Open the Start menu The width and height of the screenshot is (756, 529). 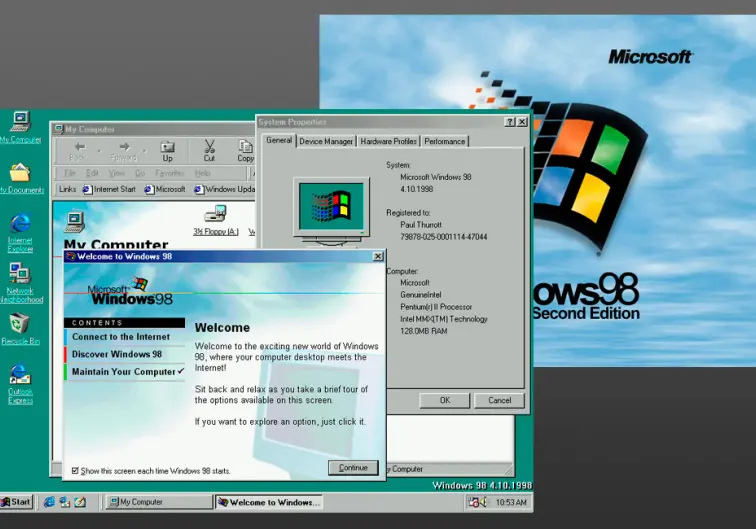[x=17, y=502]
